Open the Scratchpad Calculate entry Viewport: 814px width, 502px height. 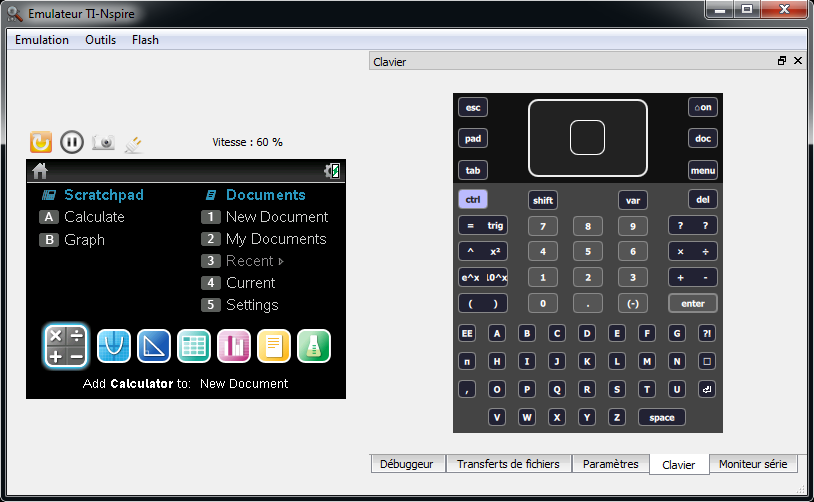point(82,216)
